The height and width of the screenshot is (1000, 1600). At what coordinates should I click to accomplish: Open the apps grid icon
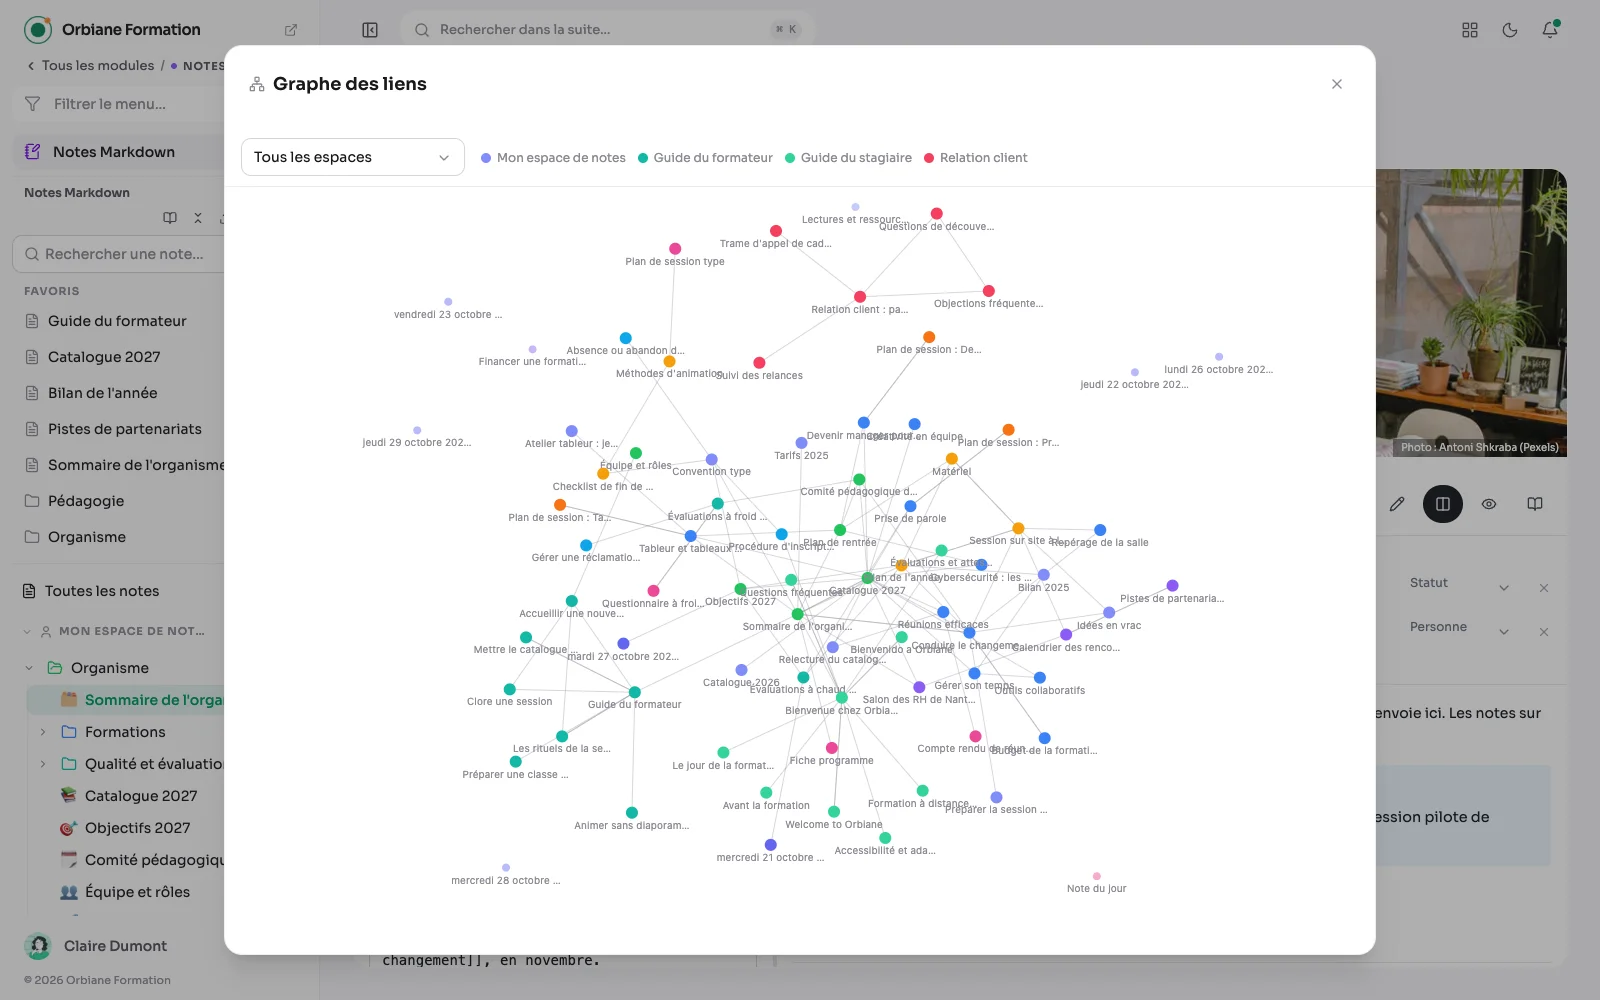click(1470, 30)
